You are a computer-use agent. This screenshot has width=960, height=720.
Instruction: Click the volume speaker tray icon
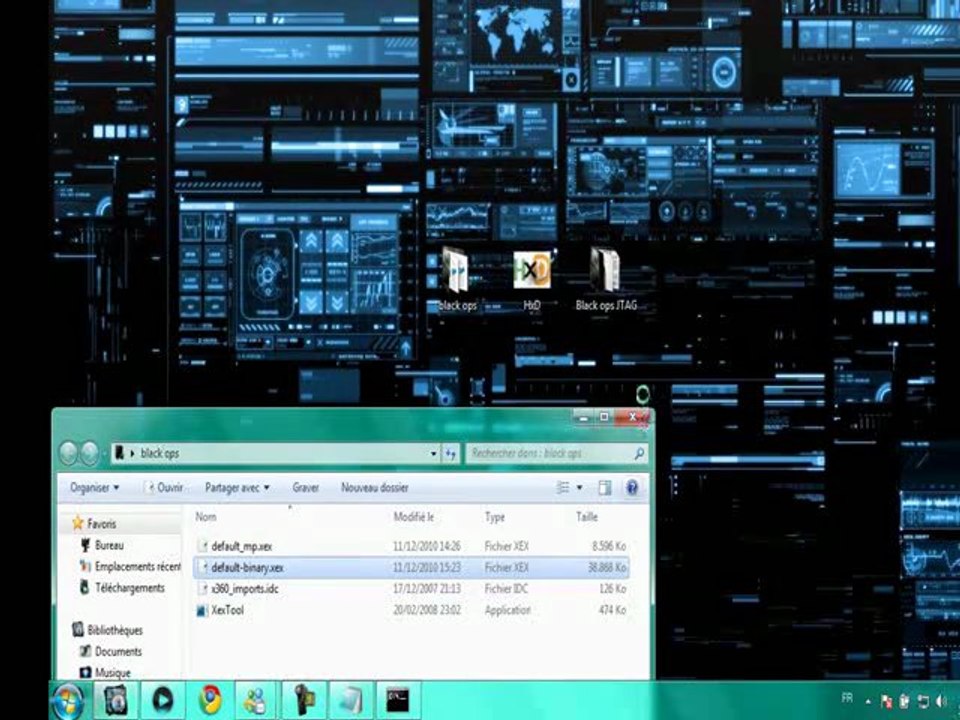coord(940,702)
